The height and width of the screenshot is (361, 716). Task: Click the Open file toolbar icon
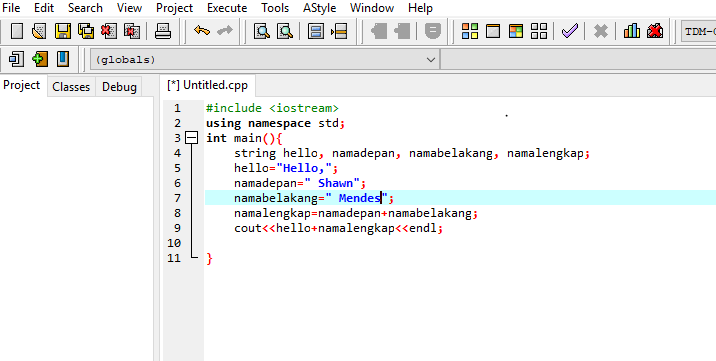pyautogui.click(x=39, y=31)
